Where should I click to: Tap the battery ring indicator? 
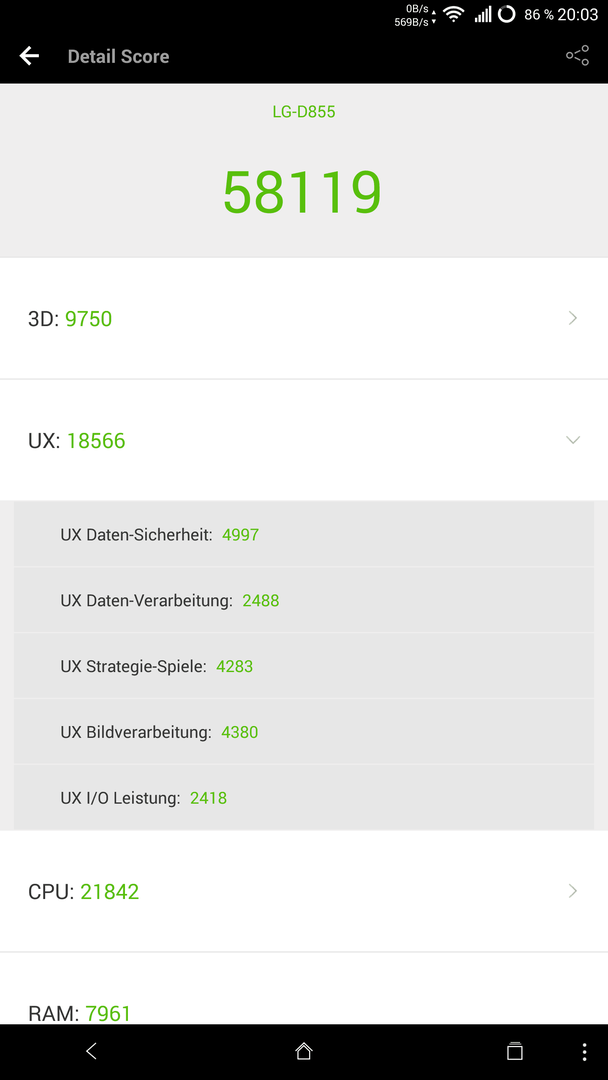(x=507, y=14)
